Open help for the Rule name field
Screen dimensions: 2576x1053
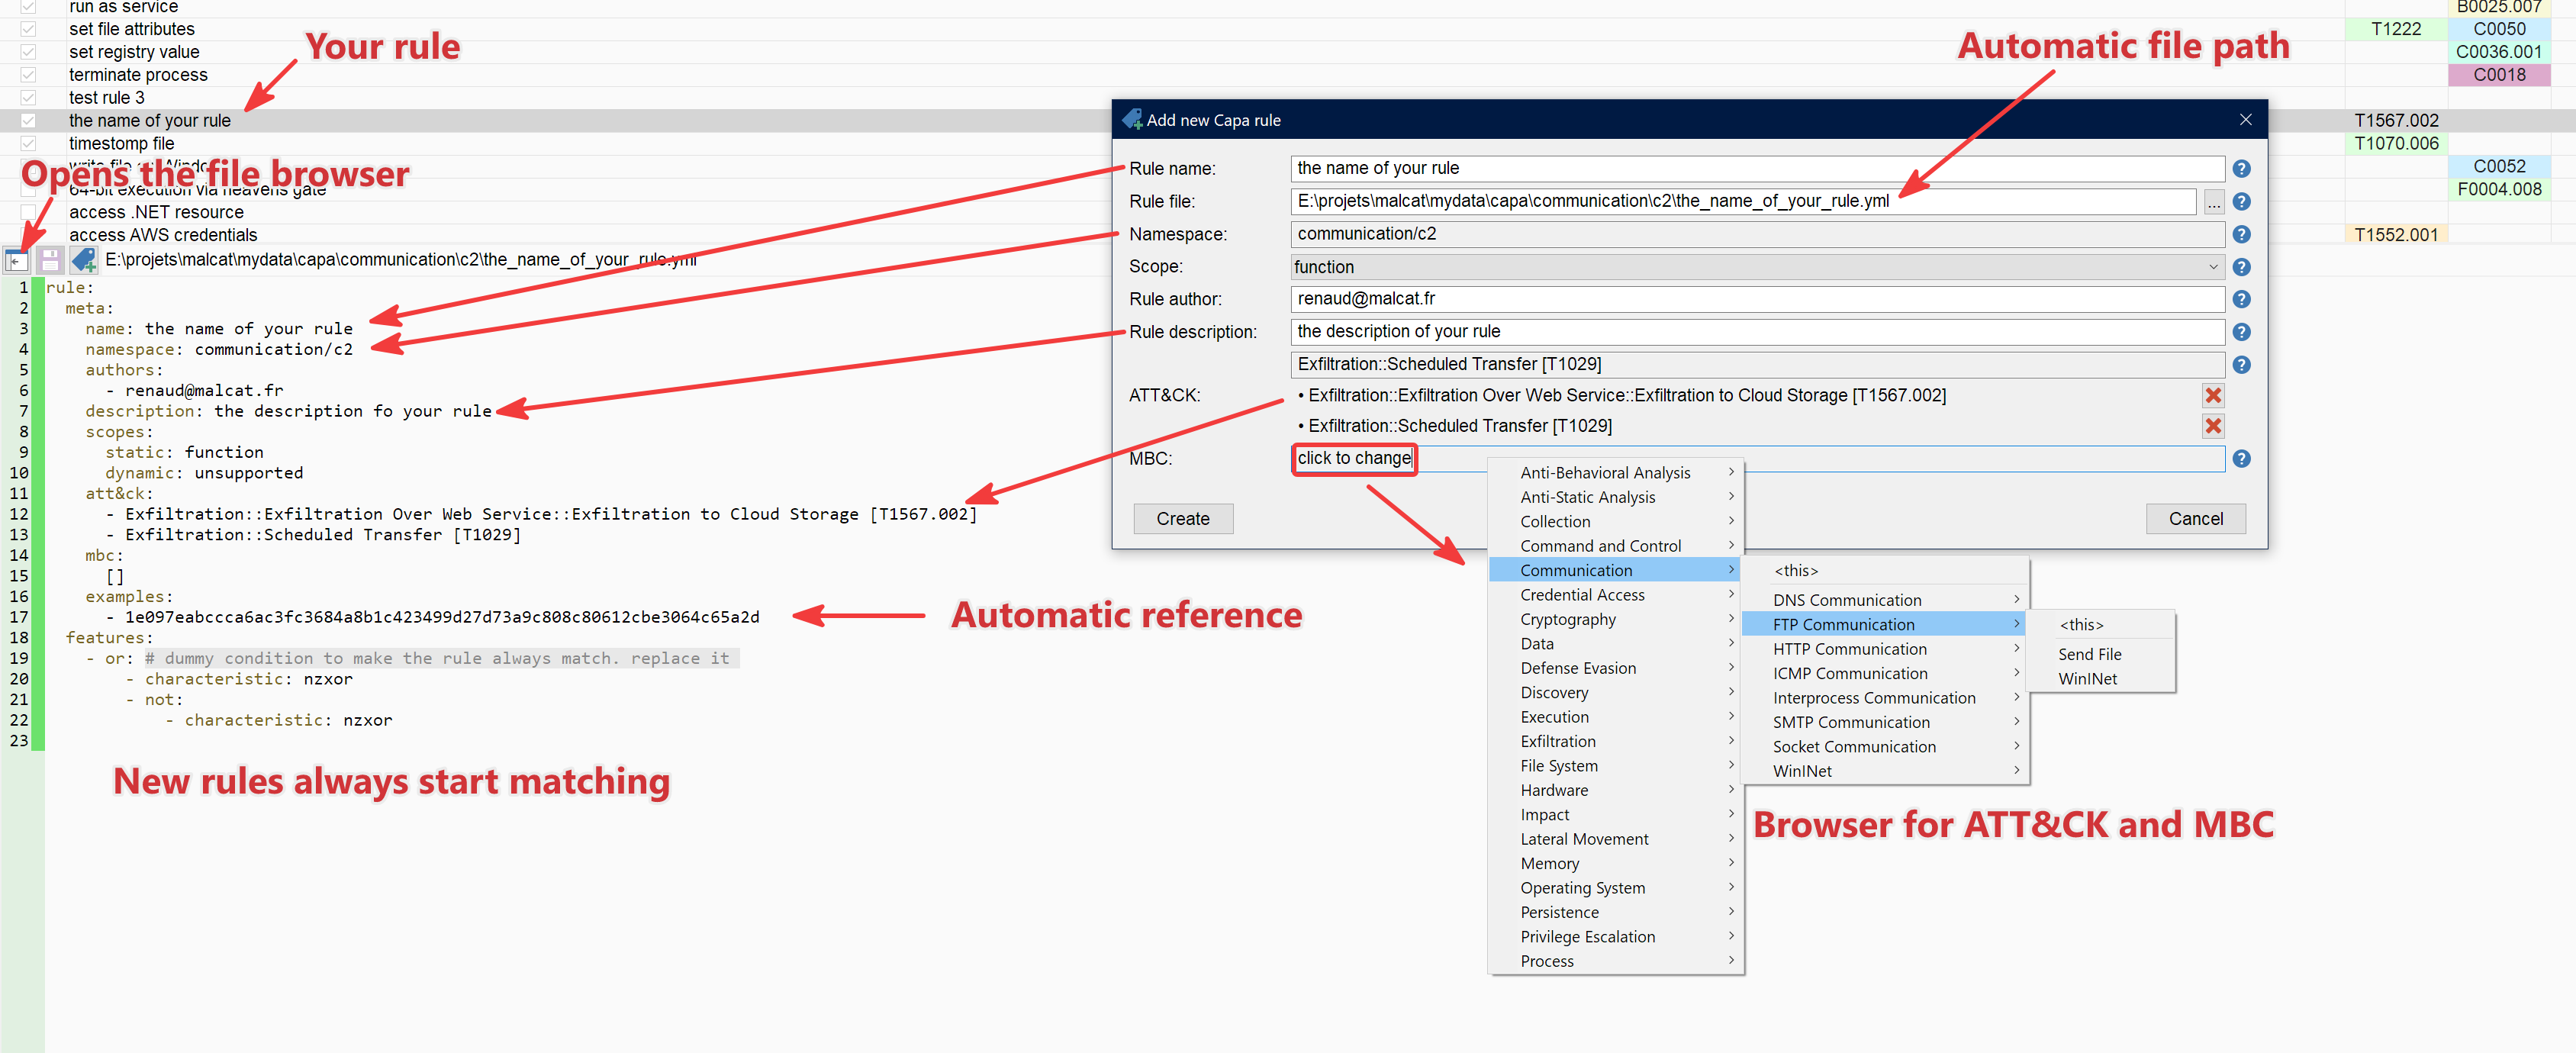click(x=2241, y=169)
